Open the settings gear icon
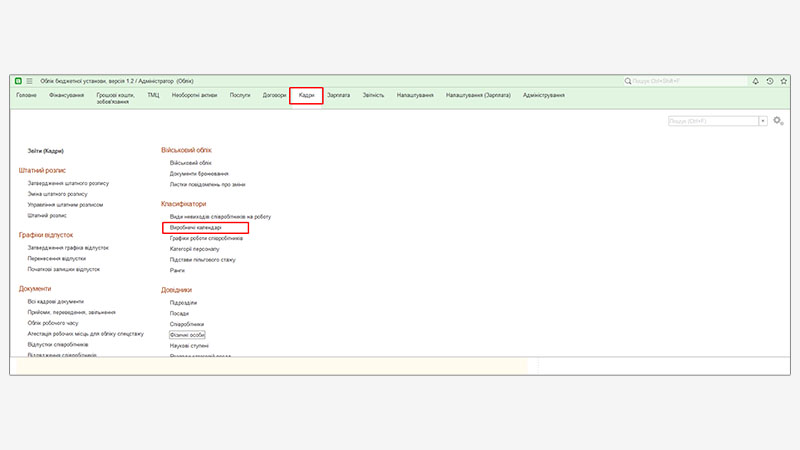800x450 pixels. 777,121
